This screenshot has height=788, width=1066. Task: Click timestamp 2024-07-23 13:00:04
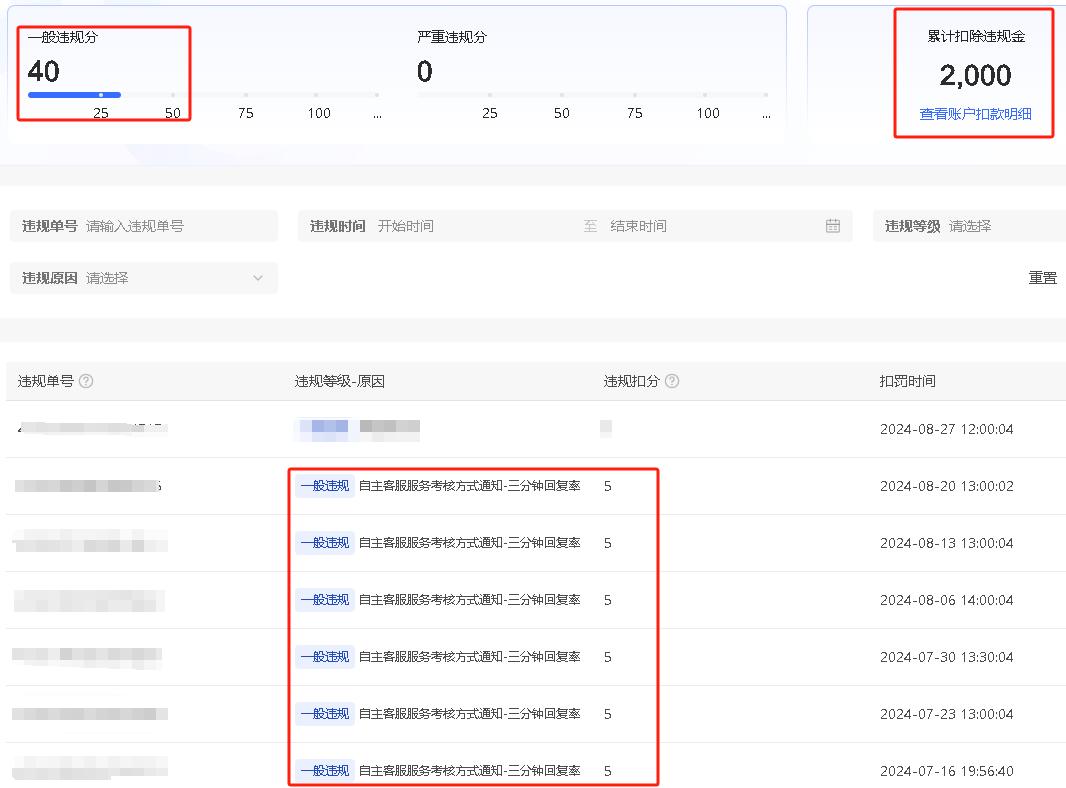946,715
